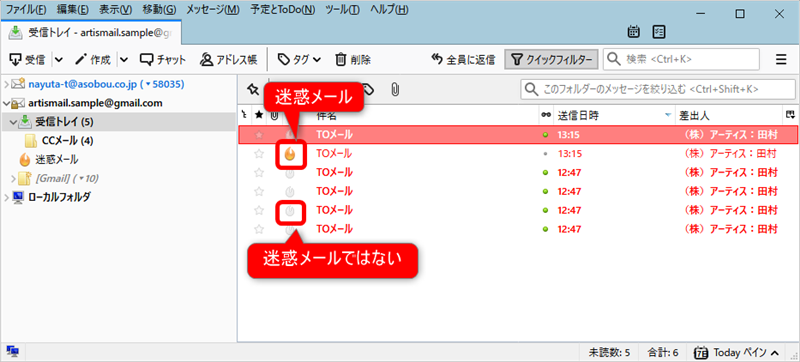800x362 pixels.
Task: Open 編集(E) menu
Action: pyautogui.click(x=73, y=9)
